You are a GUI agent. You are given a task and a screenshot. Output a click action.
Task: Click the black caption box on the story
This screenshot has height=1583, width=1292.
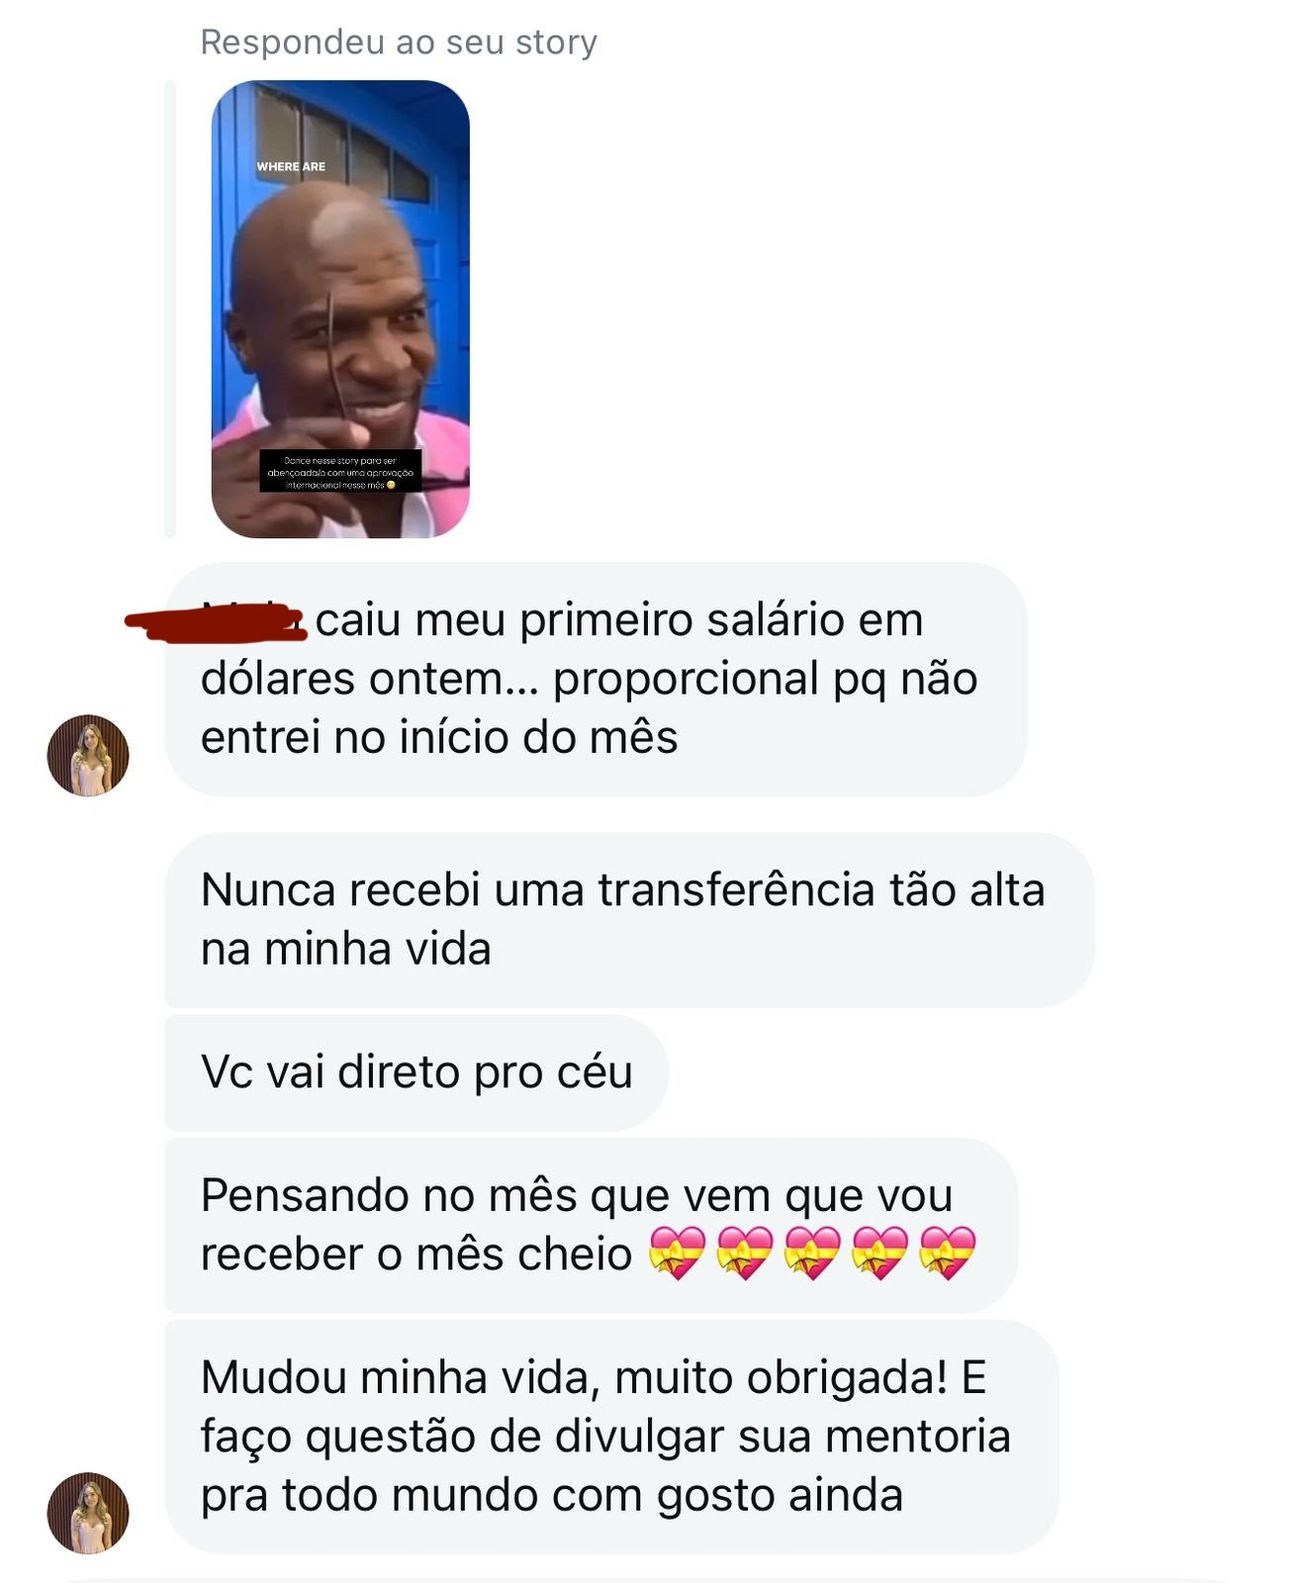point(340,471)
